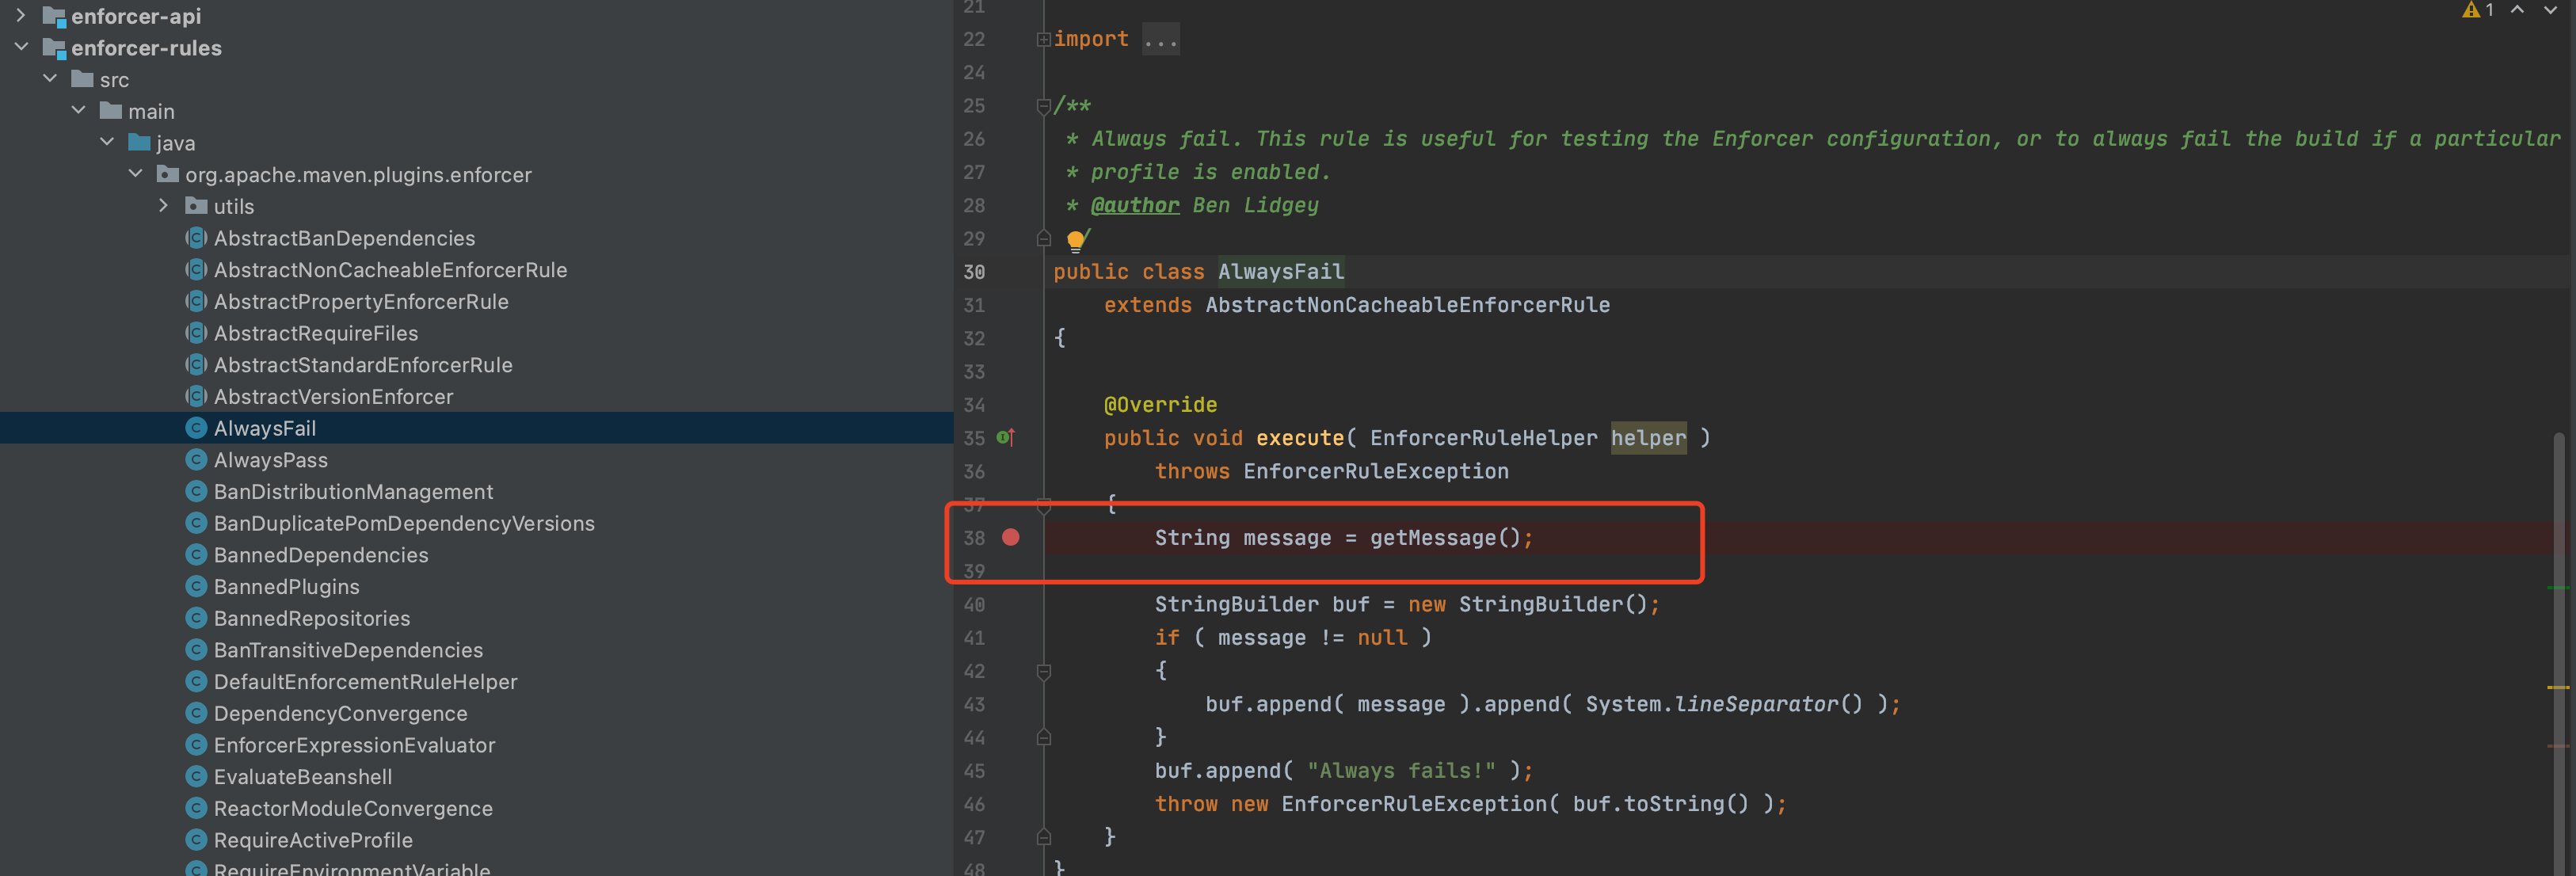2576x876 pixels.
Task: Fold the Javadoc comment at line 25
Action: tap(1043, 106)
